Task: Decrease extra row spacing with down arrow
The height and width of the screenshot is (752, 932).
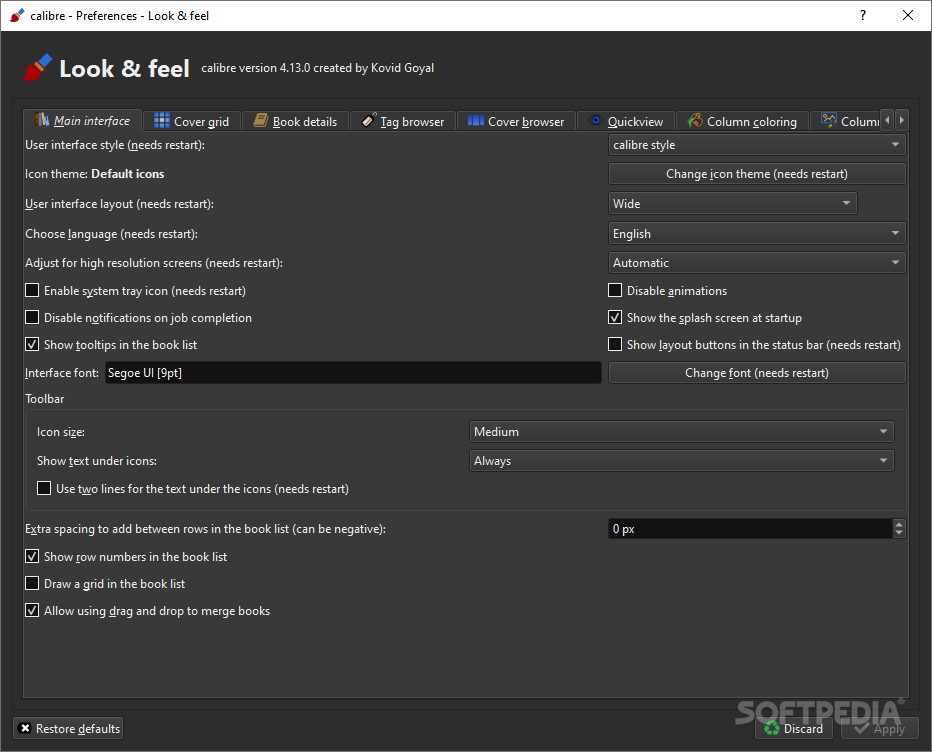Action: tap(899, 533)
